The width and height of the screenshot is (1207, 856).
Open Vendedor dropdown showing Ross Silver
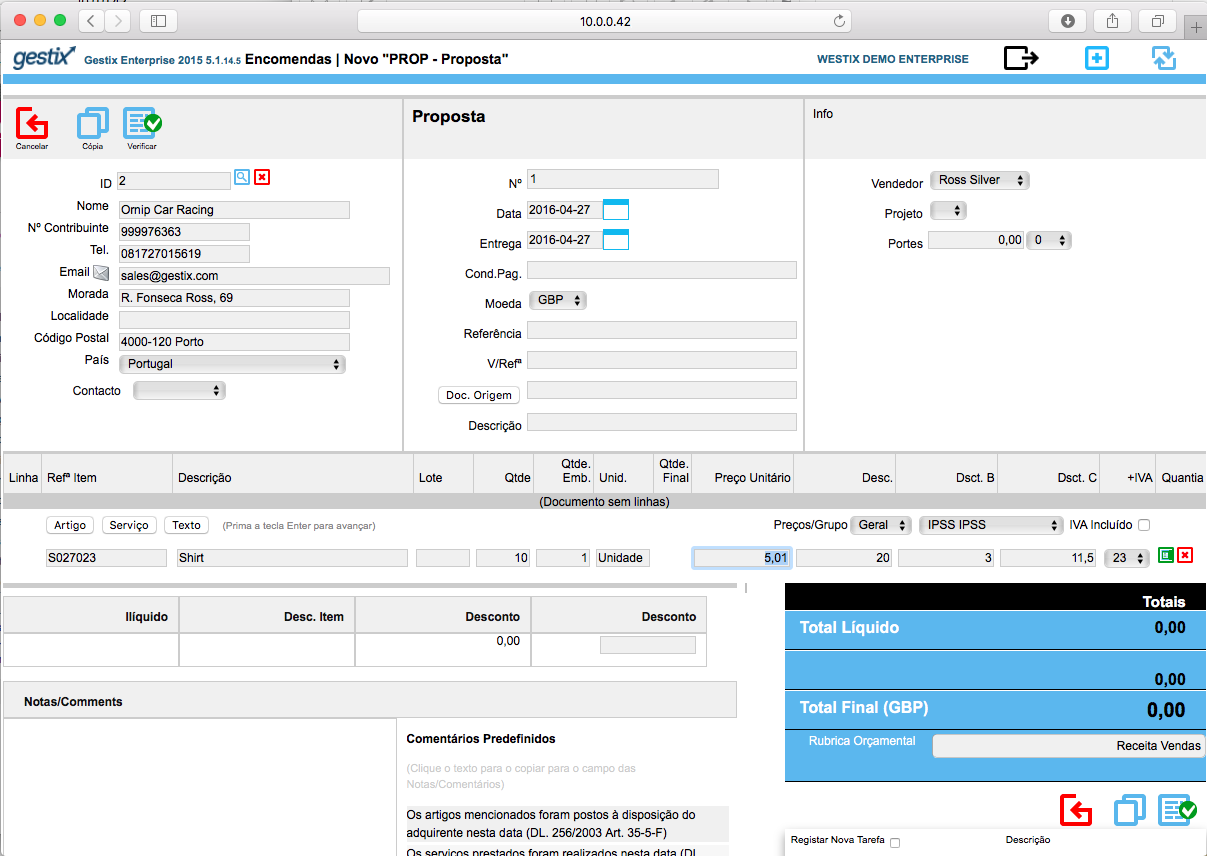click(x=980, y=180)
